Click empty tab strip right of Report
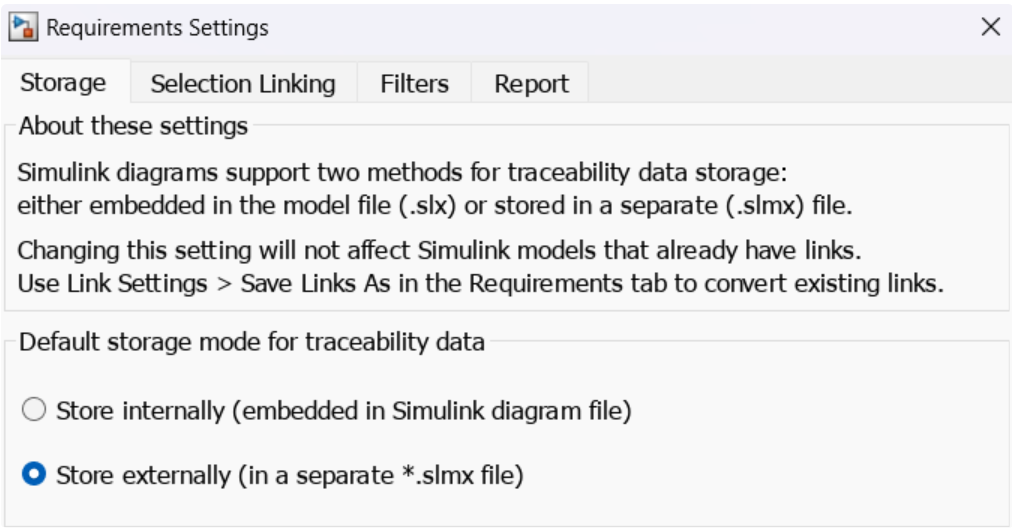This screenshot has height=529, width=1012. pyautogui.click(x=790, y=84)
